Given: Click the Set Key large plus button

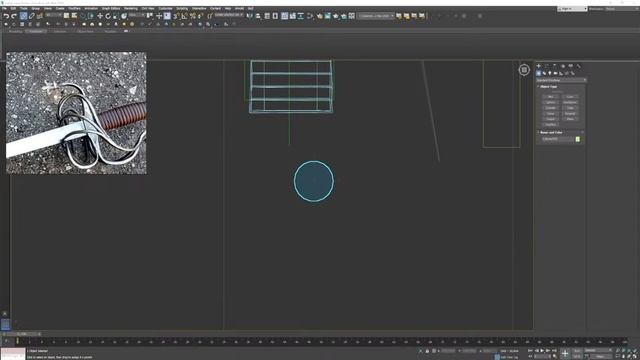Looking at the screenshot, I should pyautogui.click(x=565, y=353).
